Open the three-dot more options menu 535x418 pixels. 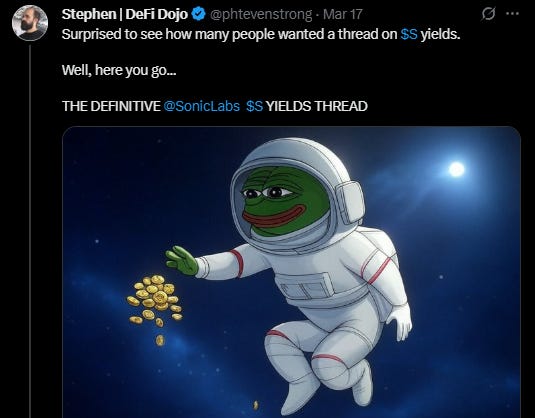click(x=512, y=14)
